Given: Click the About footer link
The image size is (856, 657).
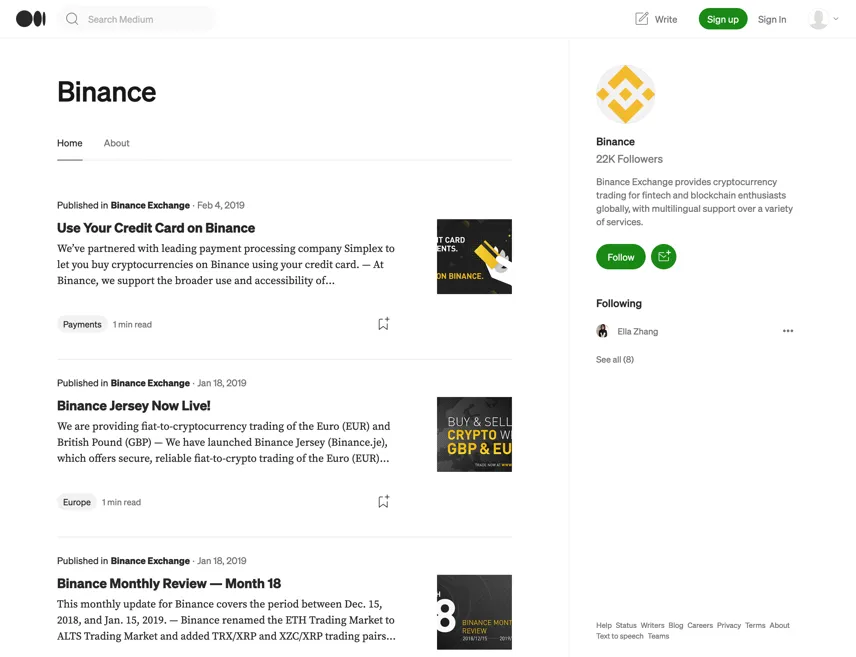Looking at the screenshot, I should click(x=780, y=625).
